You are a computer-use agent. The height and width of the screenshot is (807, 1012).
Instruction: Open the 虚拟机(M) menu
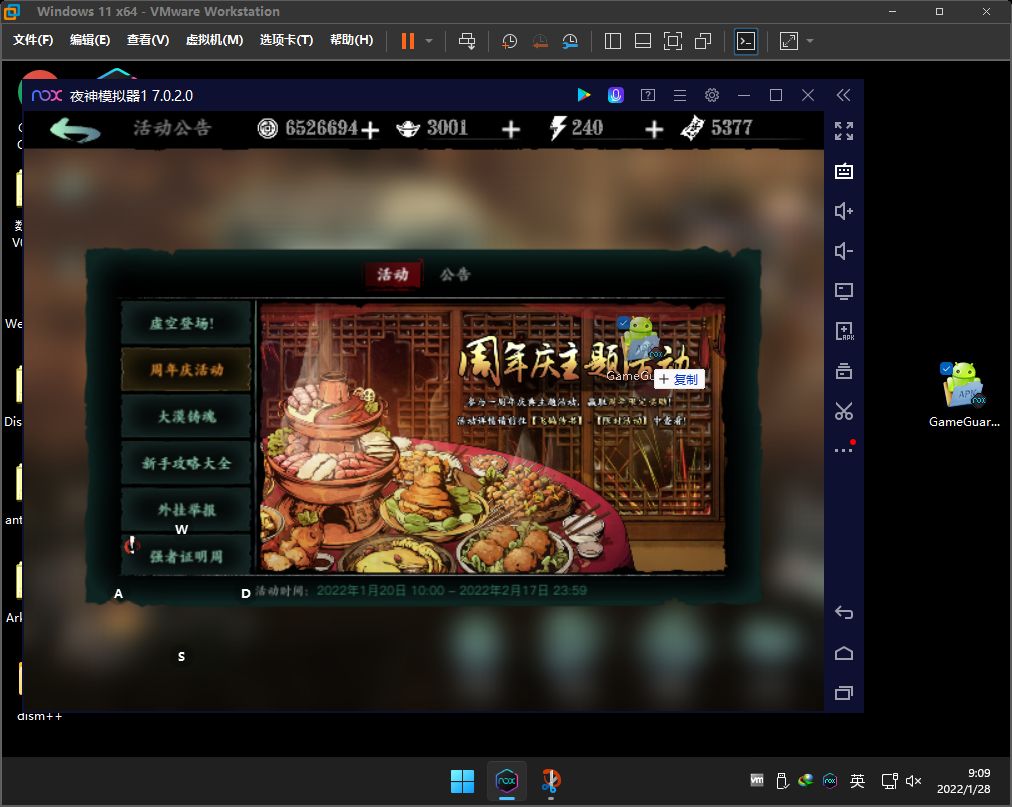pyautogui.click(x=214, y=40)
